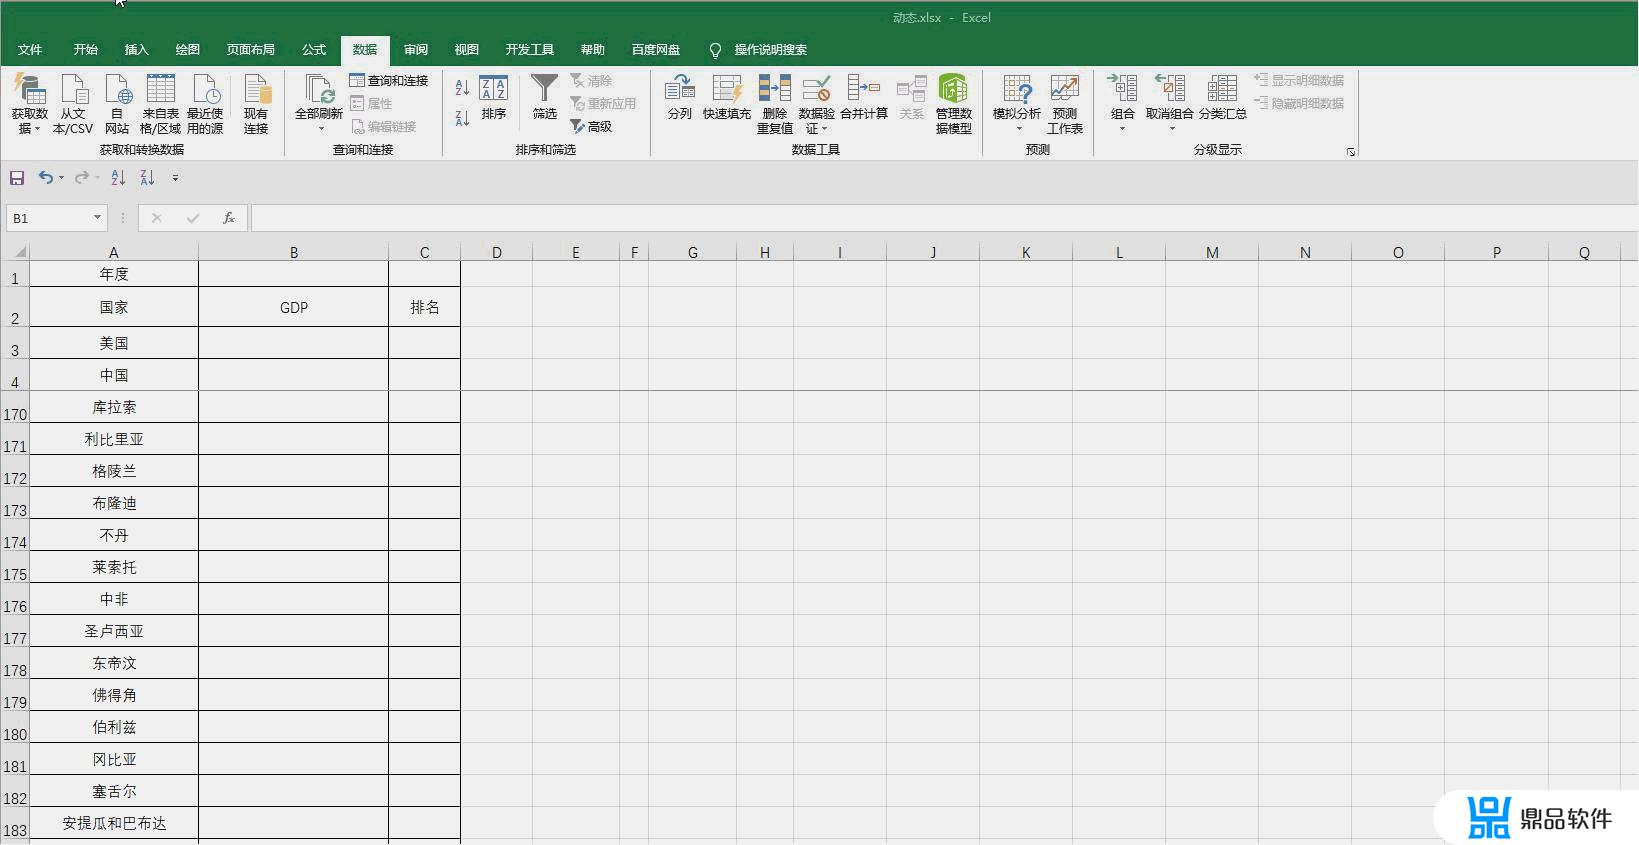Switch to 开始 (Home) tab

[86, 50]
